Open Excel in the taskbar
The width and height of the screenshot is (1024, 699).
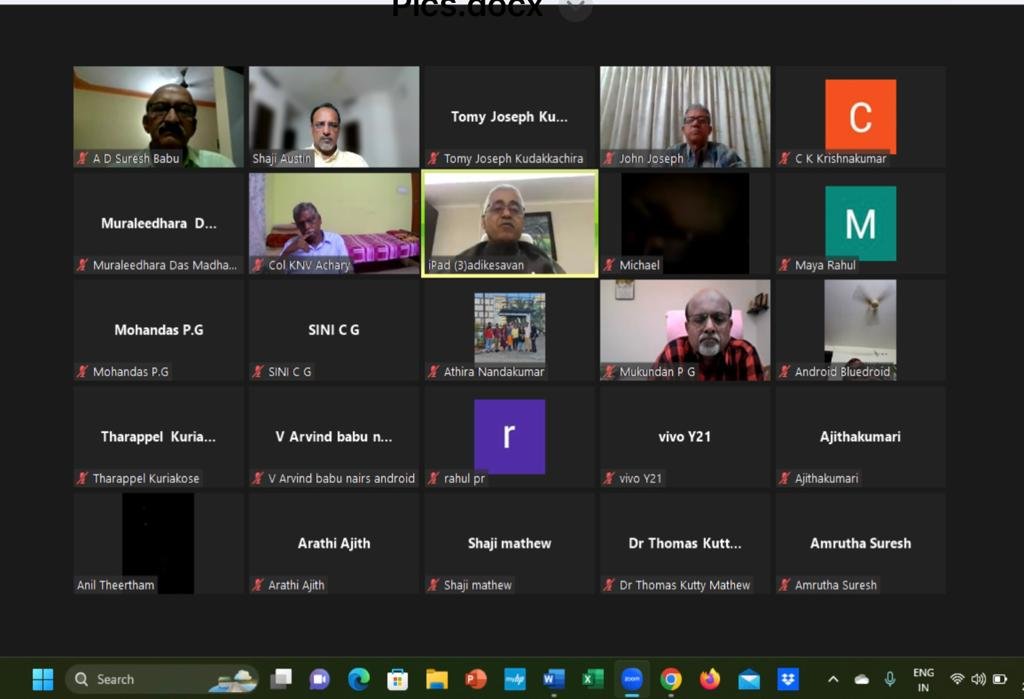click(x=593, y=679)
